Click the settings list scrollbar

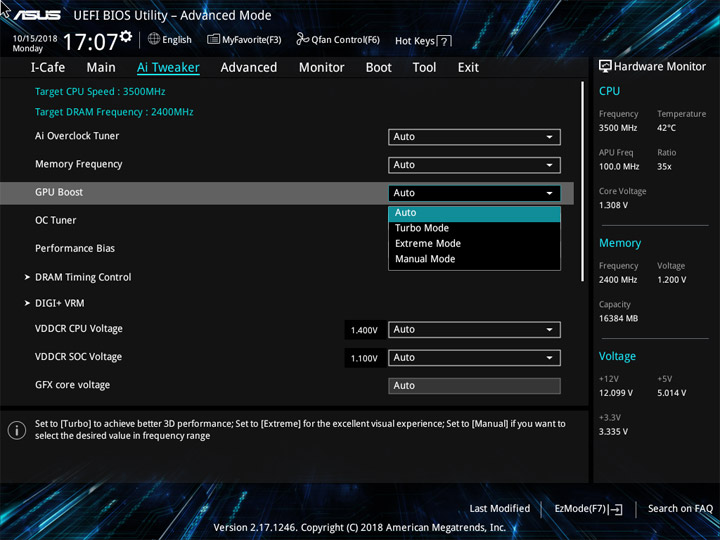[x=582, y=181]
